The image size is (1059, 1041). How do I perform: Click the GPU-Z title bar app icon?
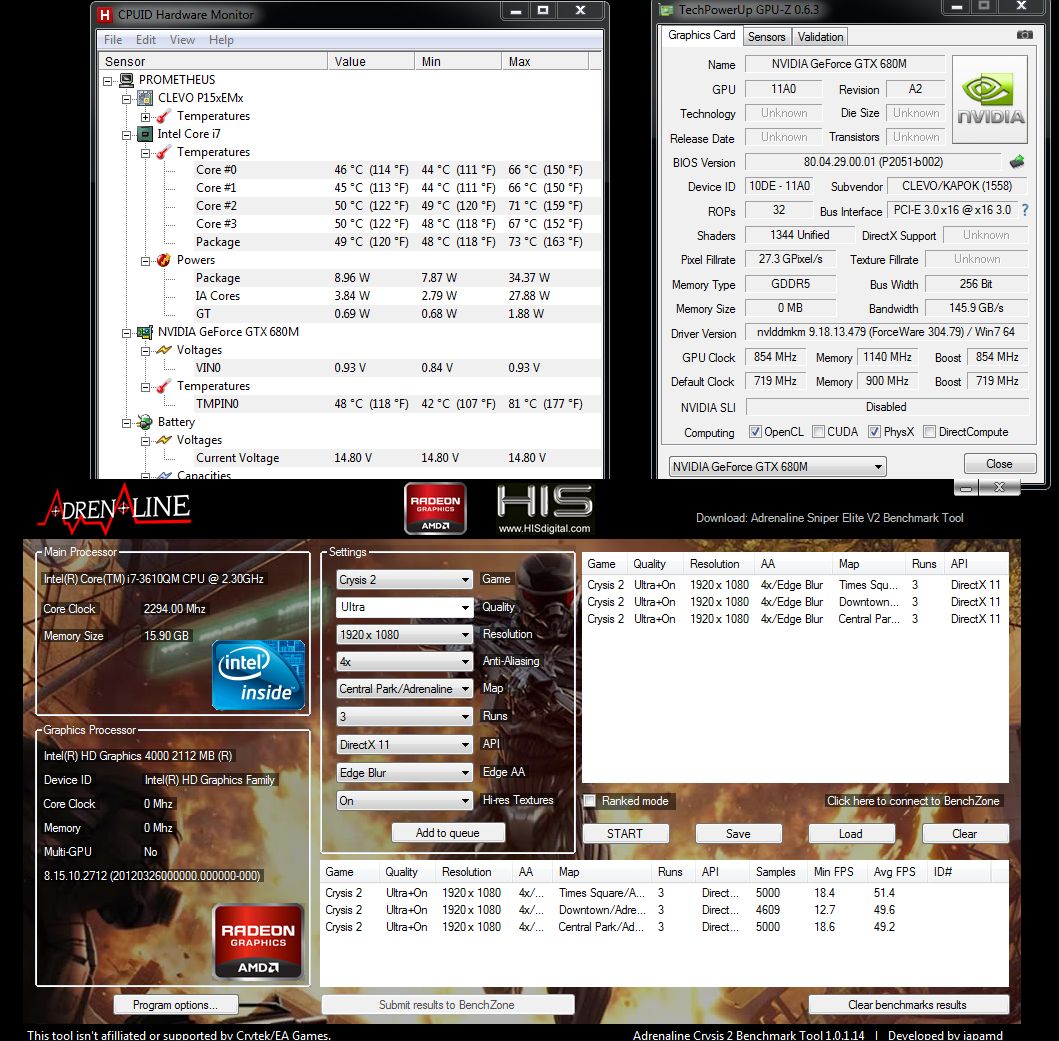click(667, 10)
